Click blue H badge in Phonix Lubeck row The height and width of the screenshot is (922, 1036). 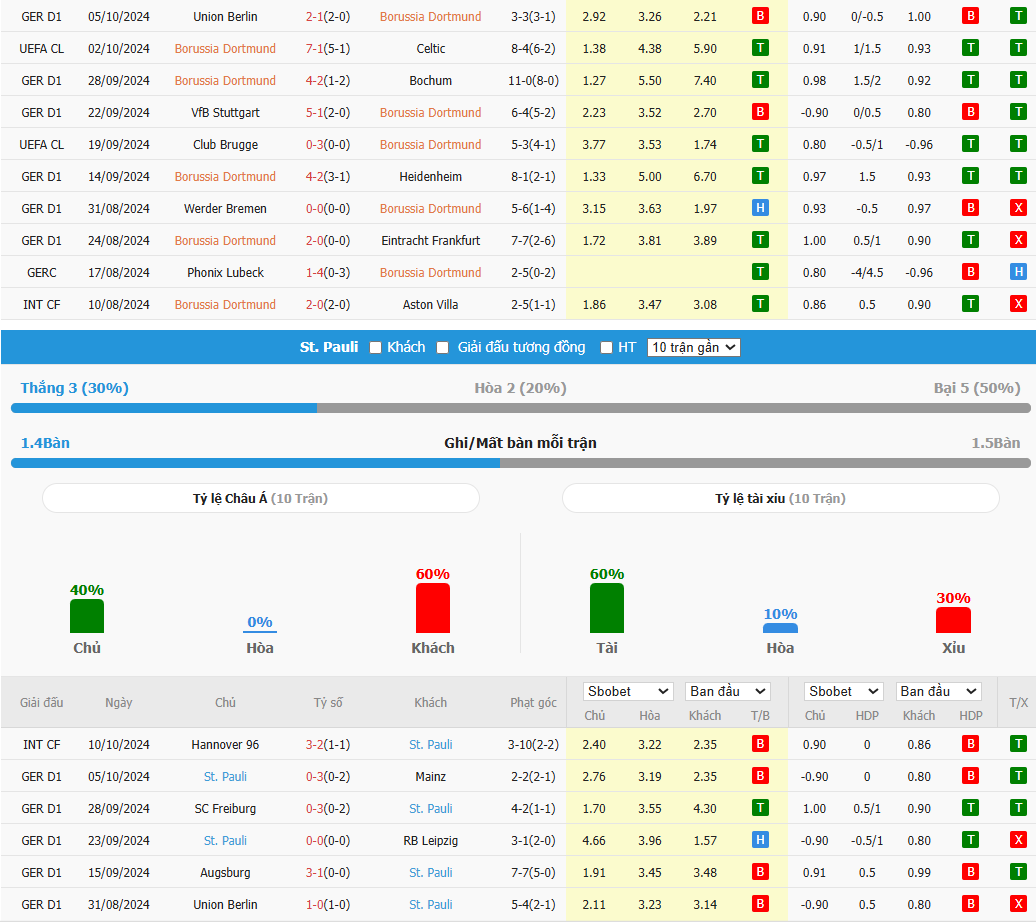[1018, 272]
